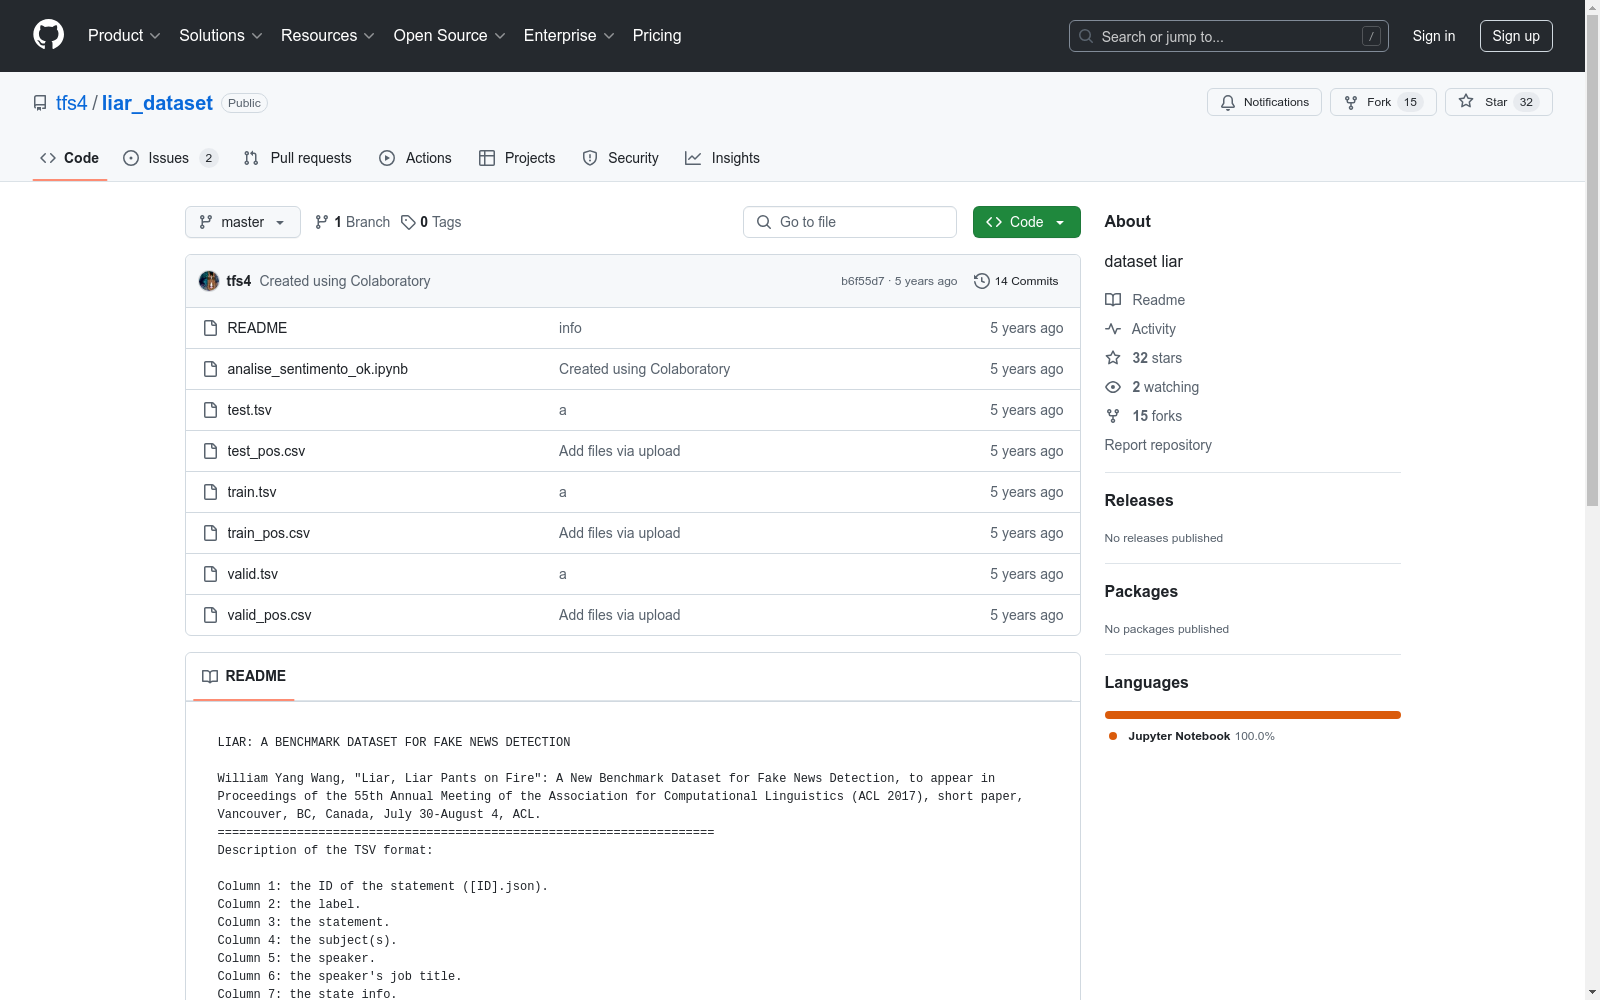Open the 14 Commits link
The height and width of the screenshot is (1000, 1600).
(x=1016, y=281)
